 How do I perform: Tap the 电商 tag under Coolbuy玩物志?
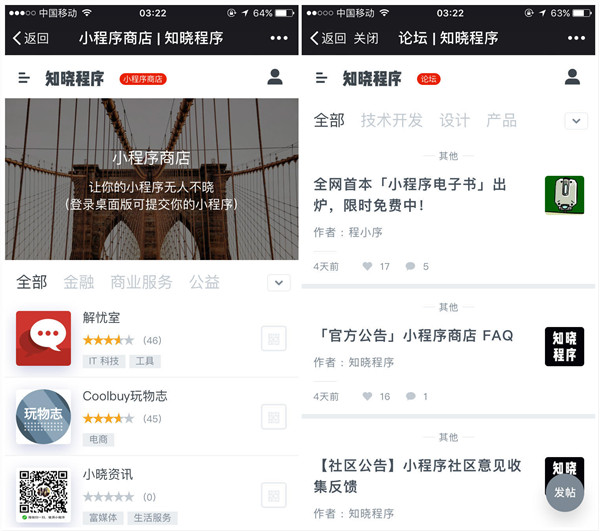[x=98, y=439]
